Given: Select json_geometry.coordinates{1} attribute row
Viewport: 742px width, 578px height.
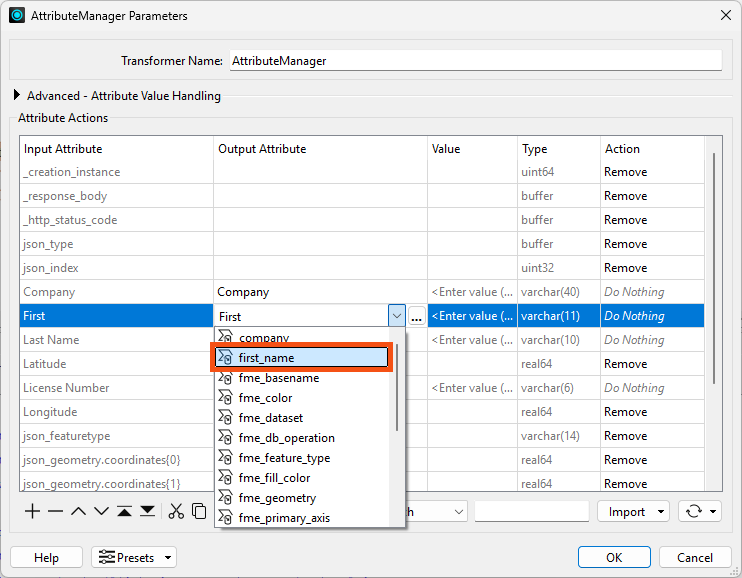Looking at the screenshot, I should (x=116, y=482).
